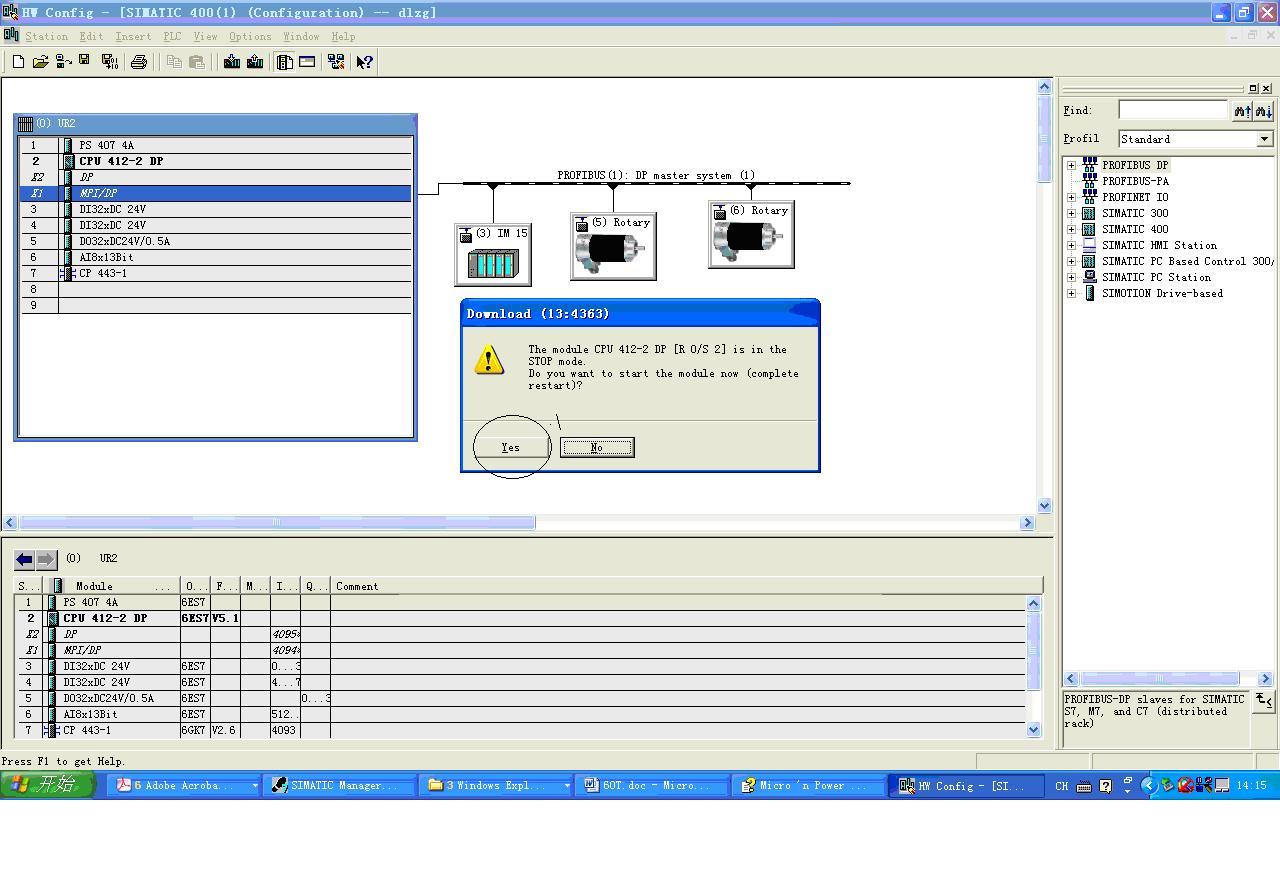The image size is (1280, 889).
Task: Select the (6) Rotary drive icon
Action: [751, 234]
